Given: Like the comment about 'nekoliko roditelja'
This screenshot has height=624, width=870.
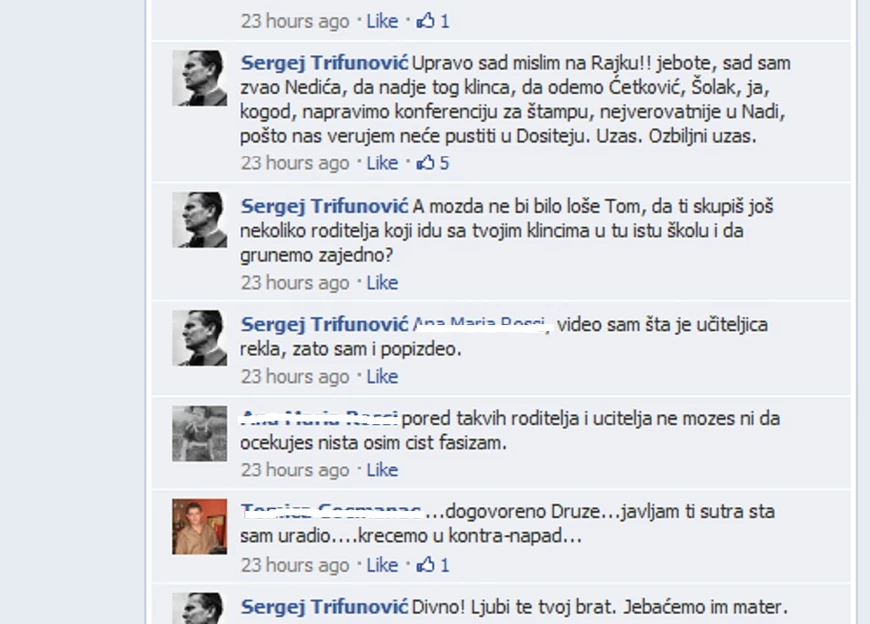Looking at the screenshot, I should pyautogui.click(x=382, y=283).
